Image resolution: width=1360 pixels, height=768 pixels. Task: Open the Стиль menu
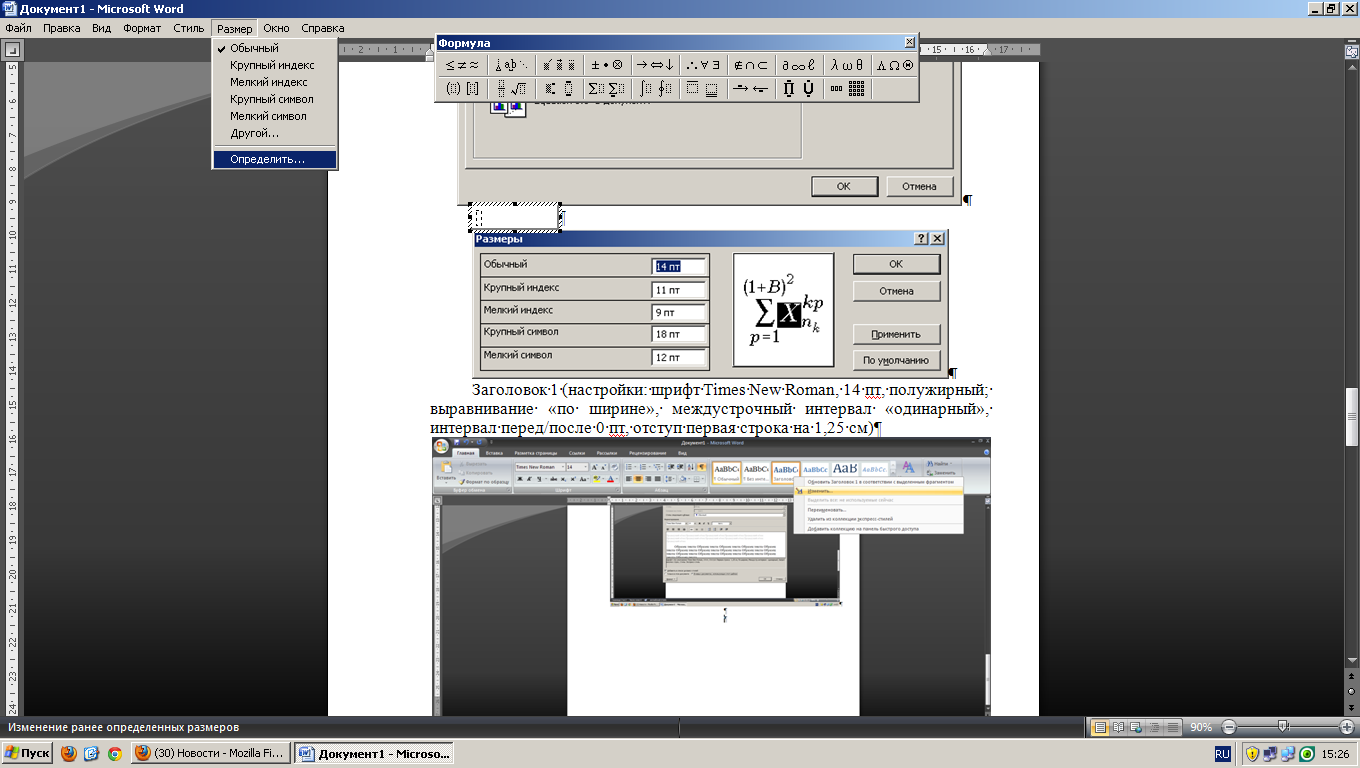(189, 28)
